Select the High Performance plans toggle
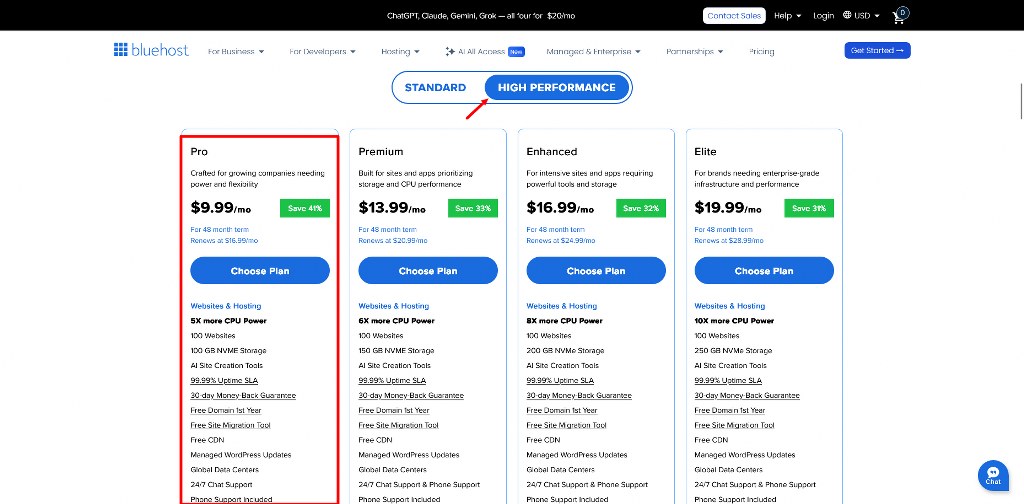Screen dimensions: 1024x504 [x=556, y=87]
